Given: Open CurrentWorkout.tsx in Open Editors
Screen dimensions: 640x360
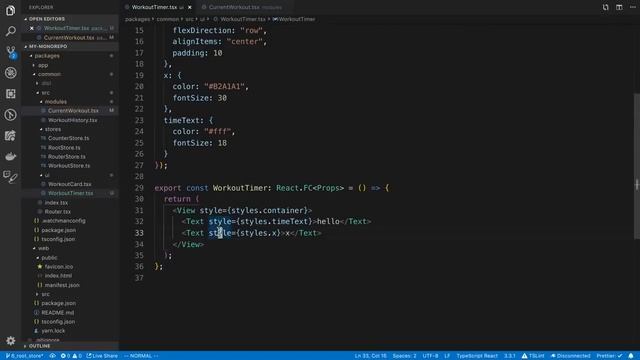Looking at the screenshot, I should [x=69, y=38].
